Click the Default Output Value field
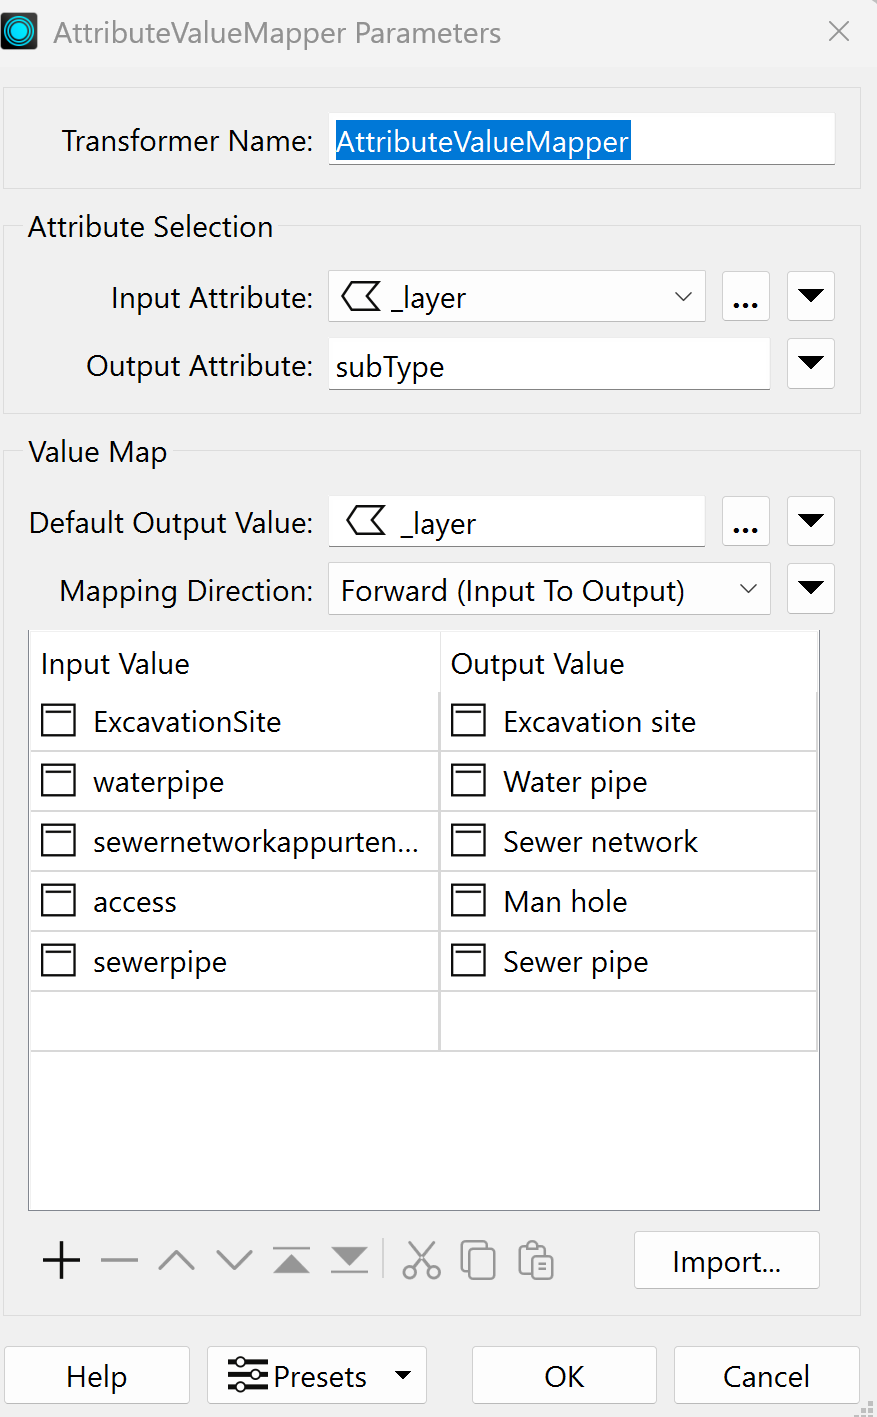 coord(516,521)
